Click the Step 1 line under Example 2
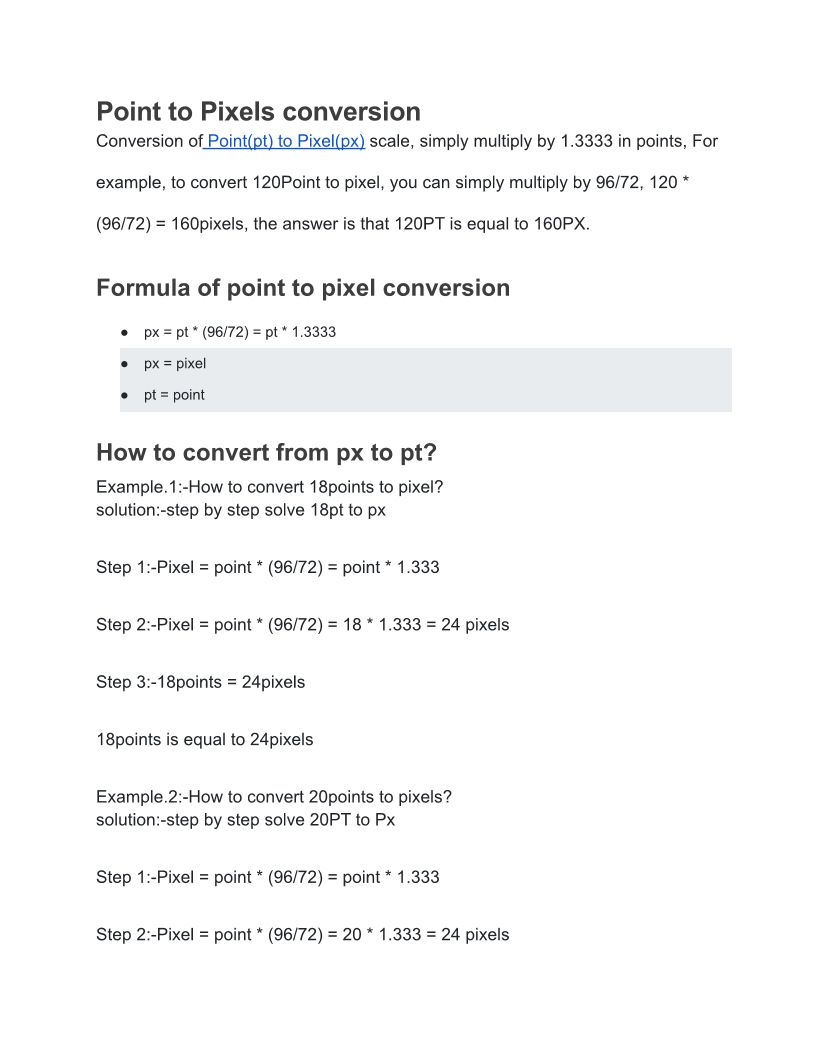This screenshot has height=1056, width=816. (x=267, y=877)
